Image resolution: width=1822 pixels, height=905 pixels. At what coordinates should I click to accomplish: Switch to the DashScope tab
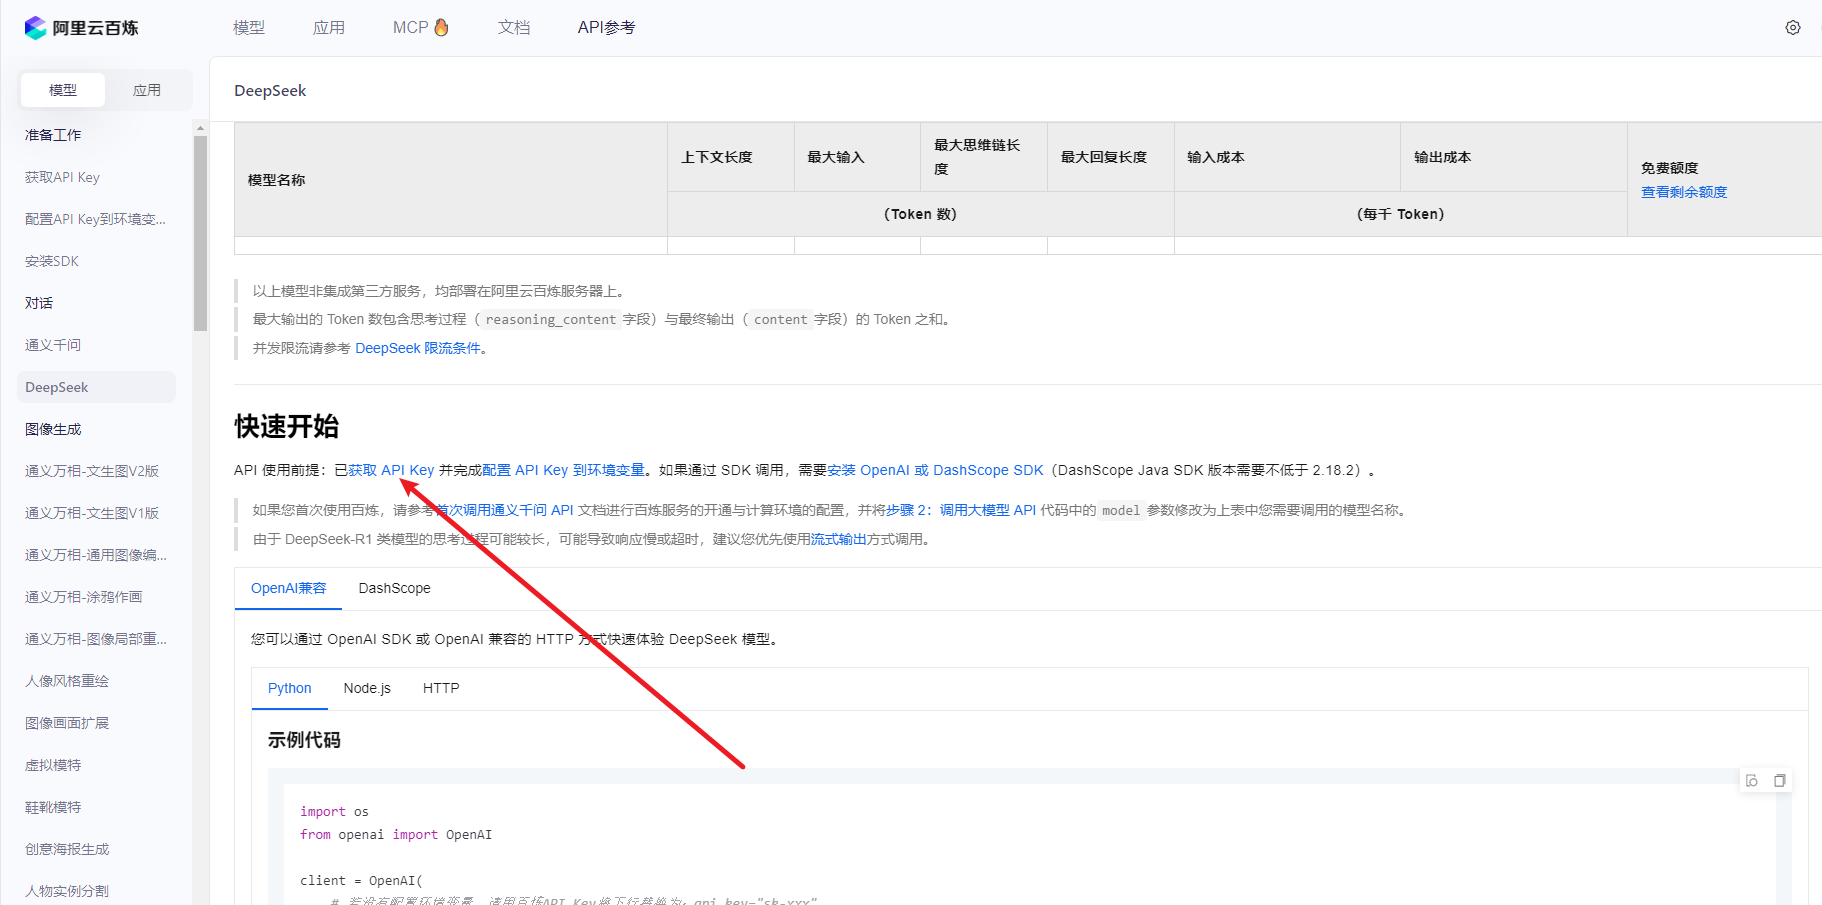click(x=395, y=588)
